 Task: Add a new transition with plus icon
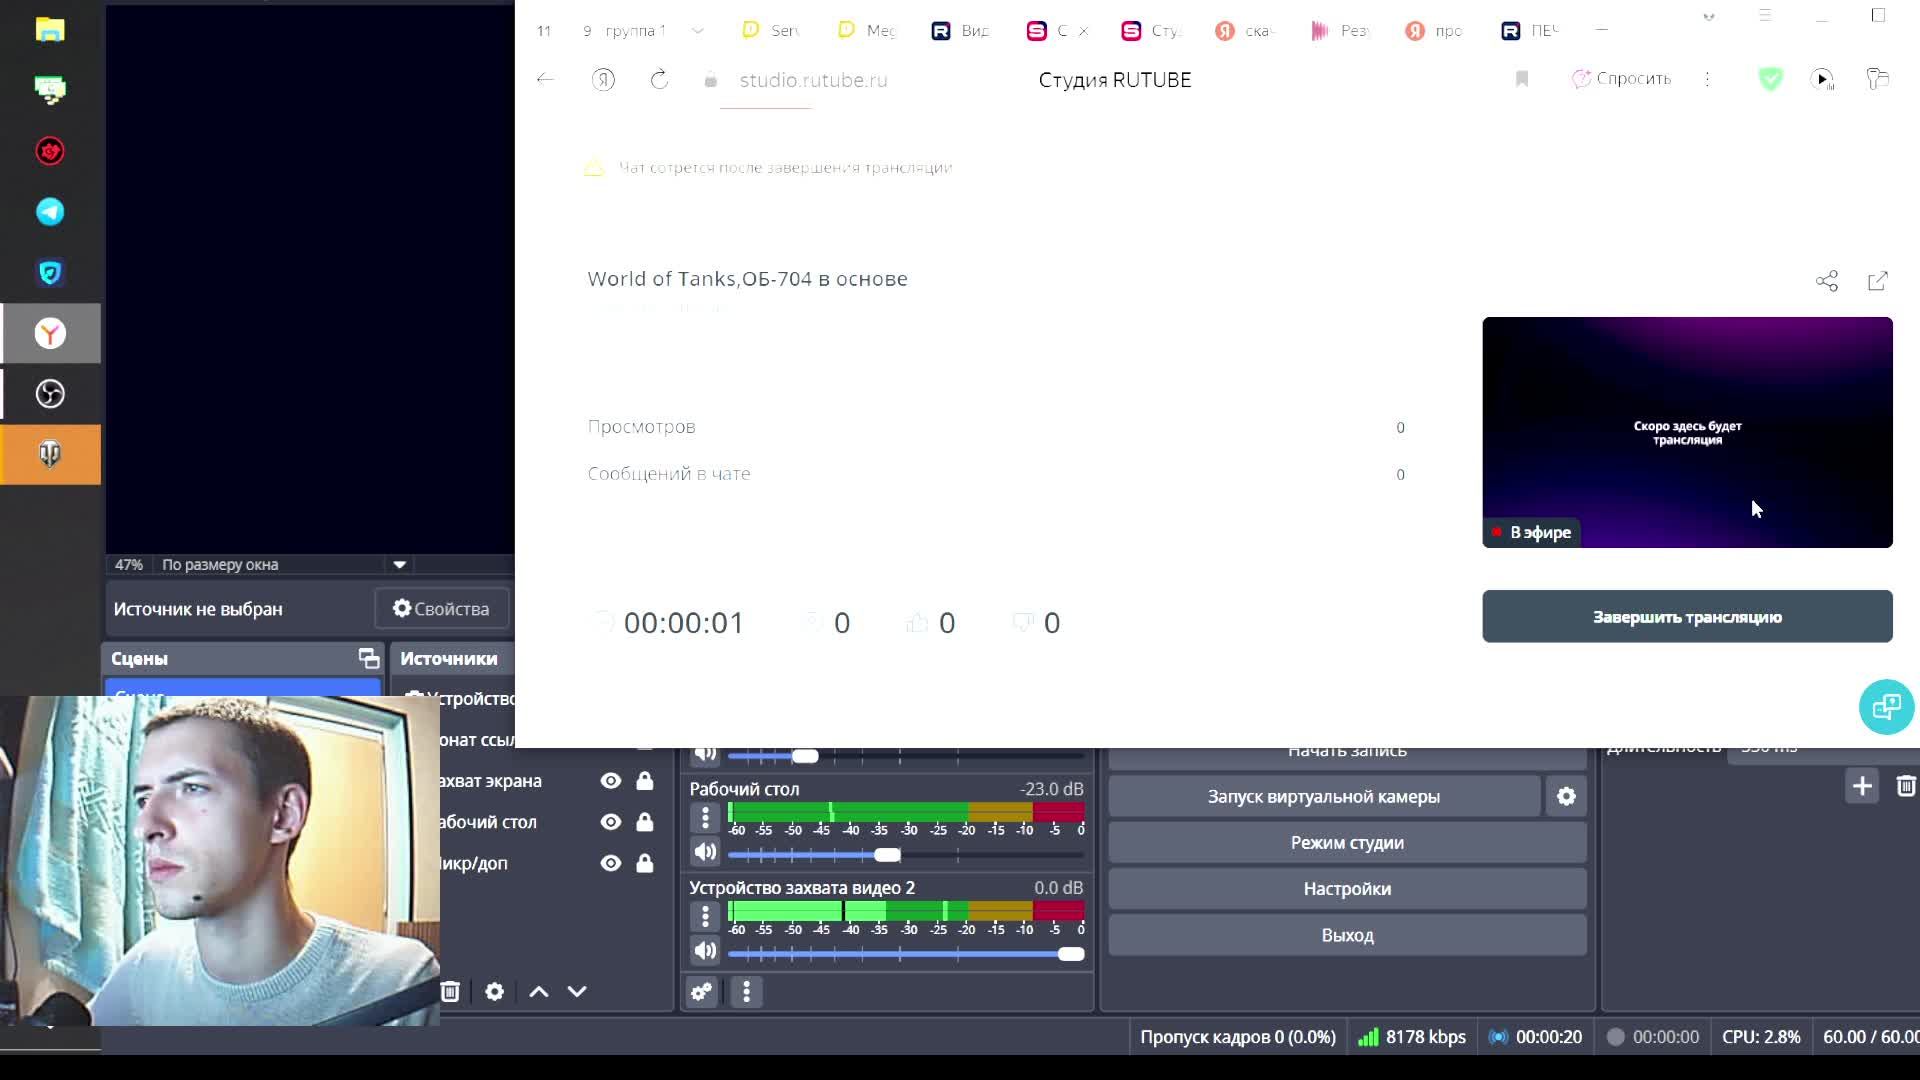[1862, 786]
